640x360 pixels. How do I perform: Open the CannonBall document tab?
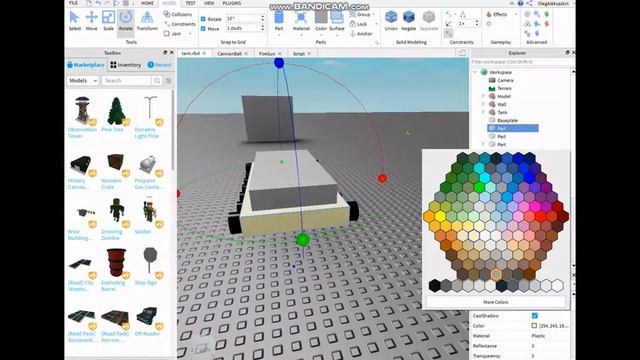229,53
